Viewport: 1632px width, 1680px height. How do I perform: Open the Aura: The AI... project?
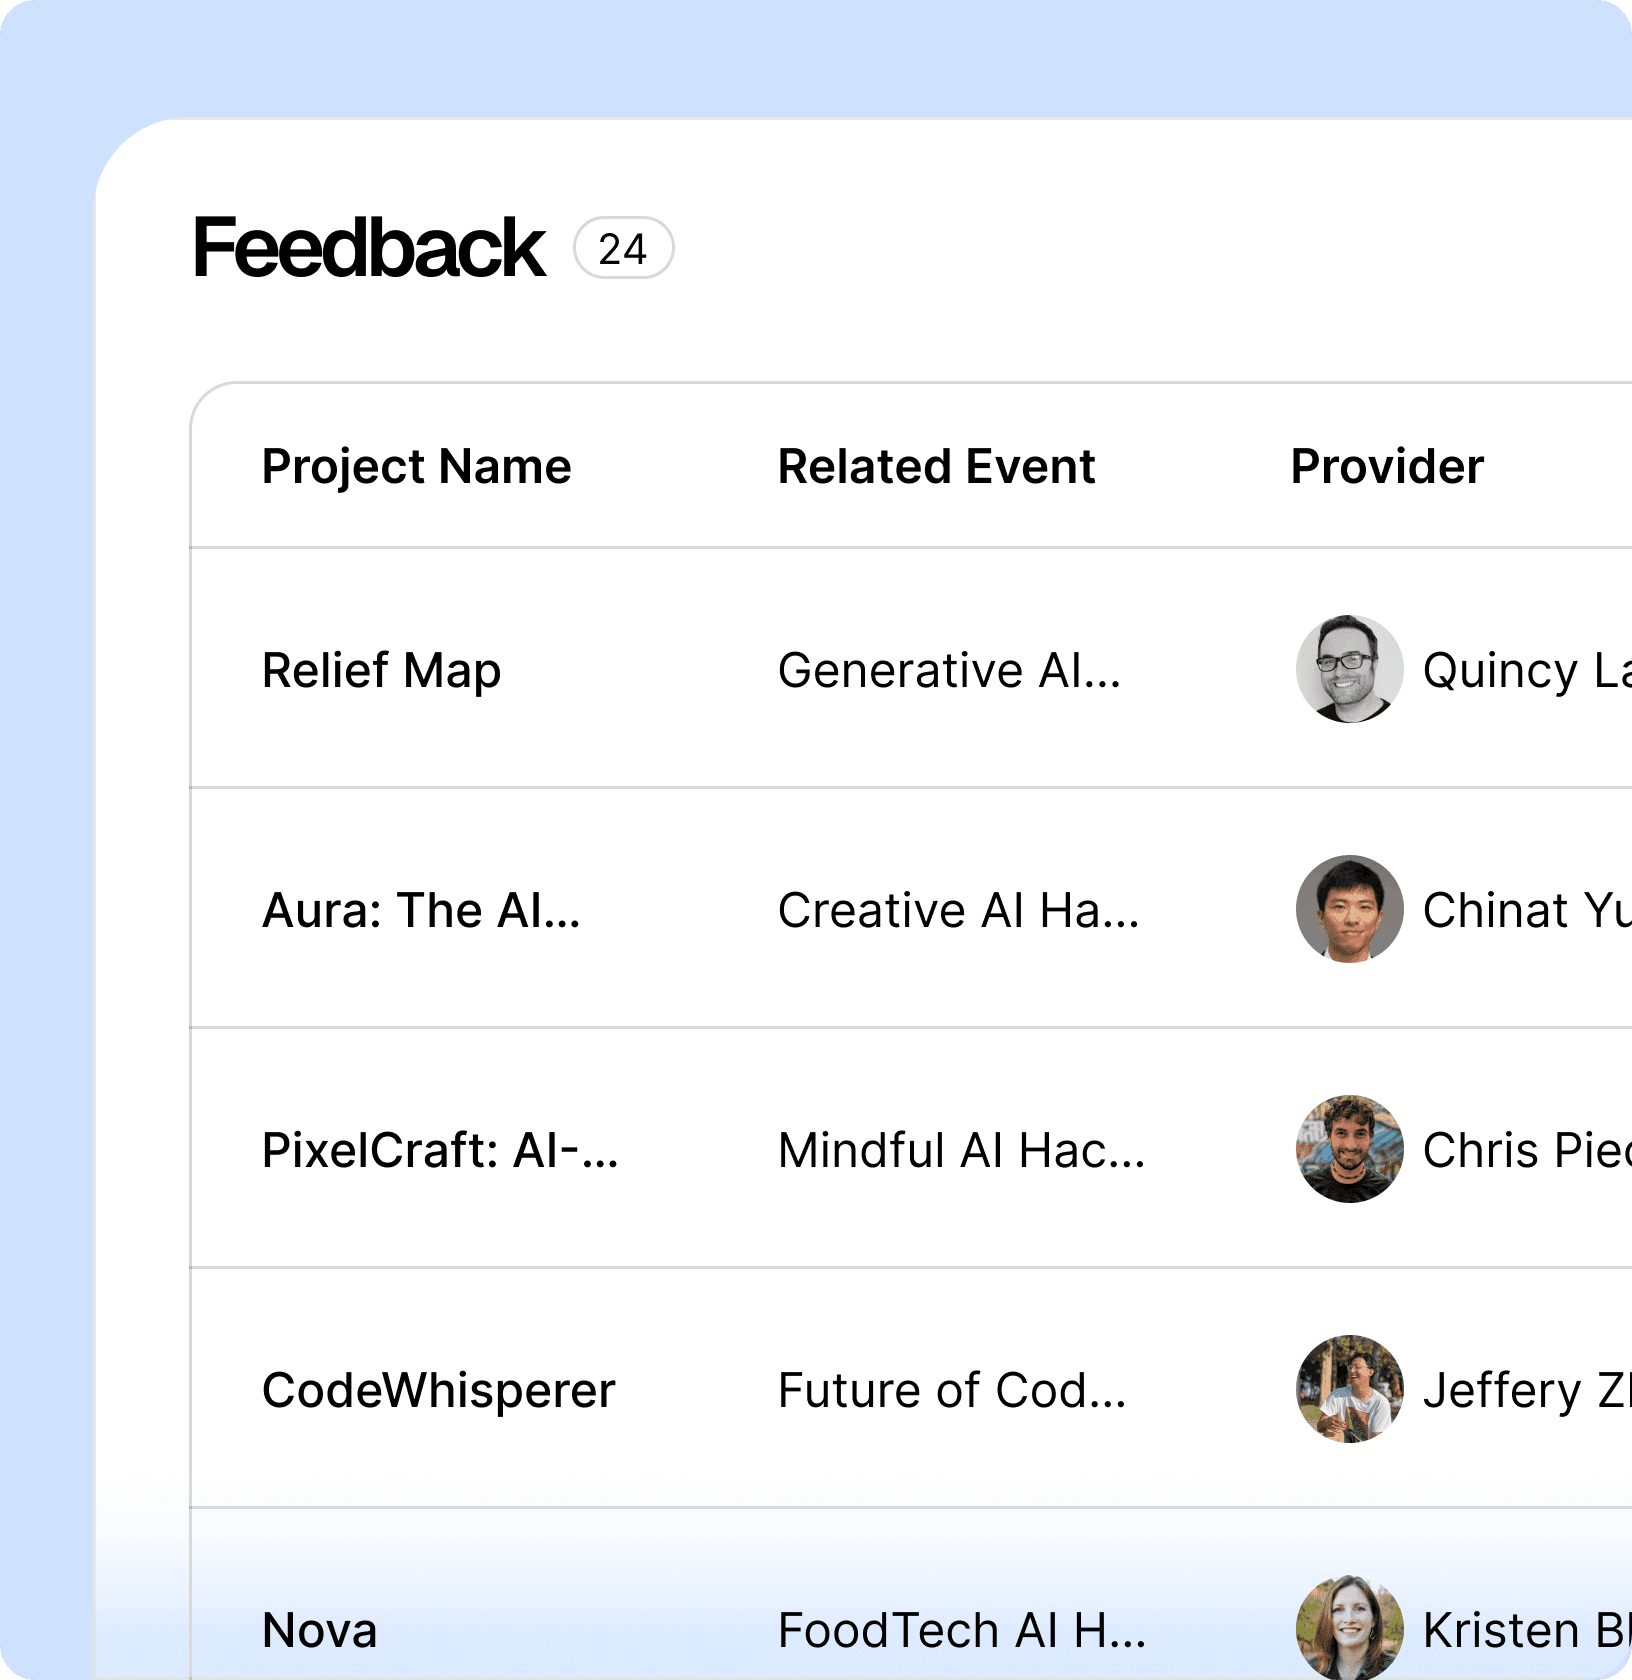[x=421, y=910]
